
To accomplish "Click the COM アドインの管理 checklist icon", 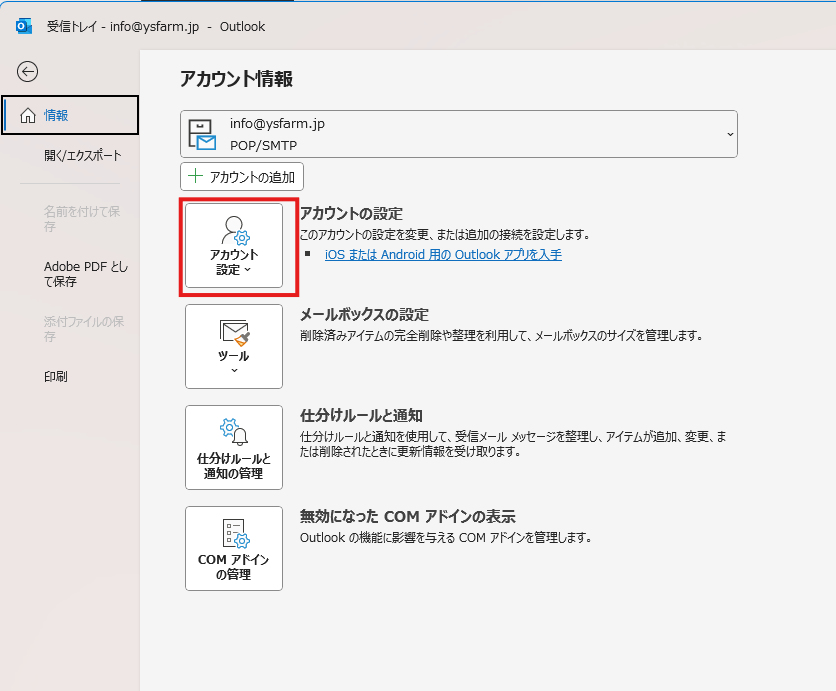I will (x=234, y=533).
